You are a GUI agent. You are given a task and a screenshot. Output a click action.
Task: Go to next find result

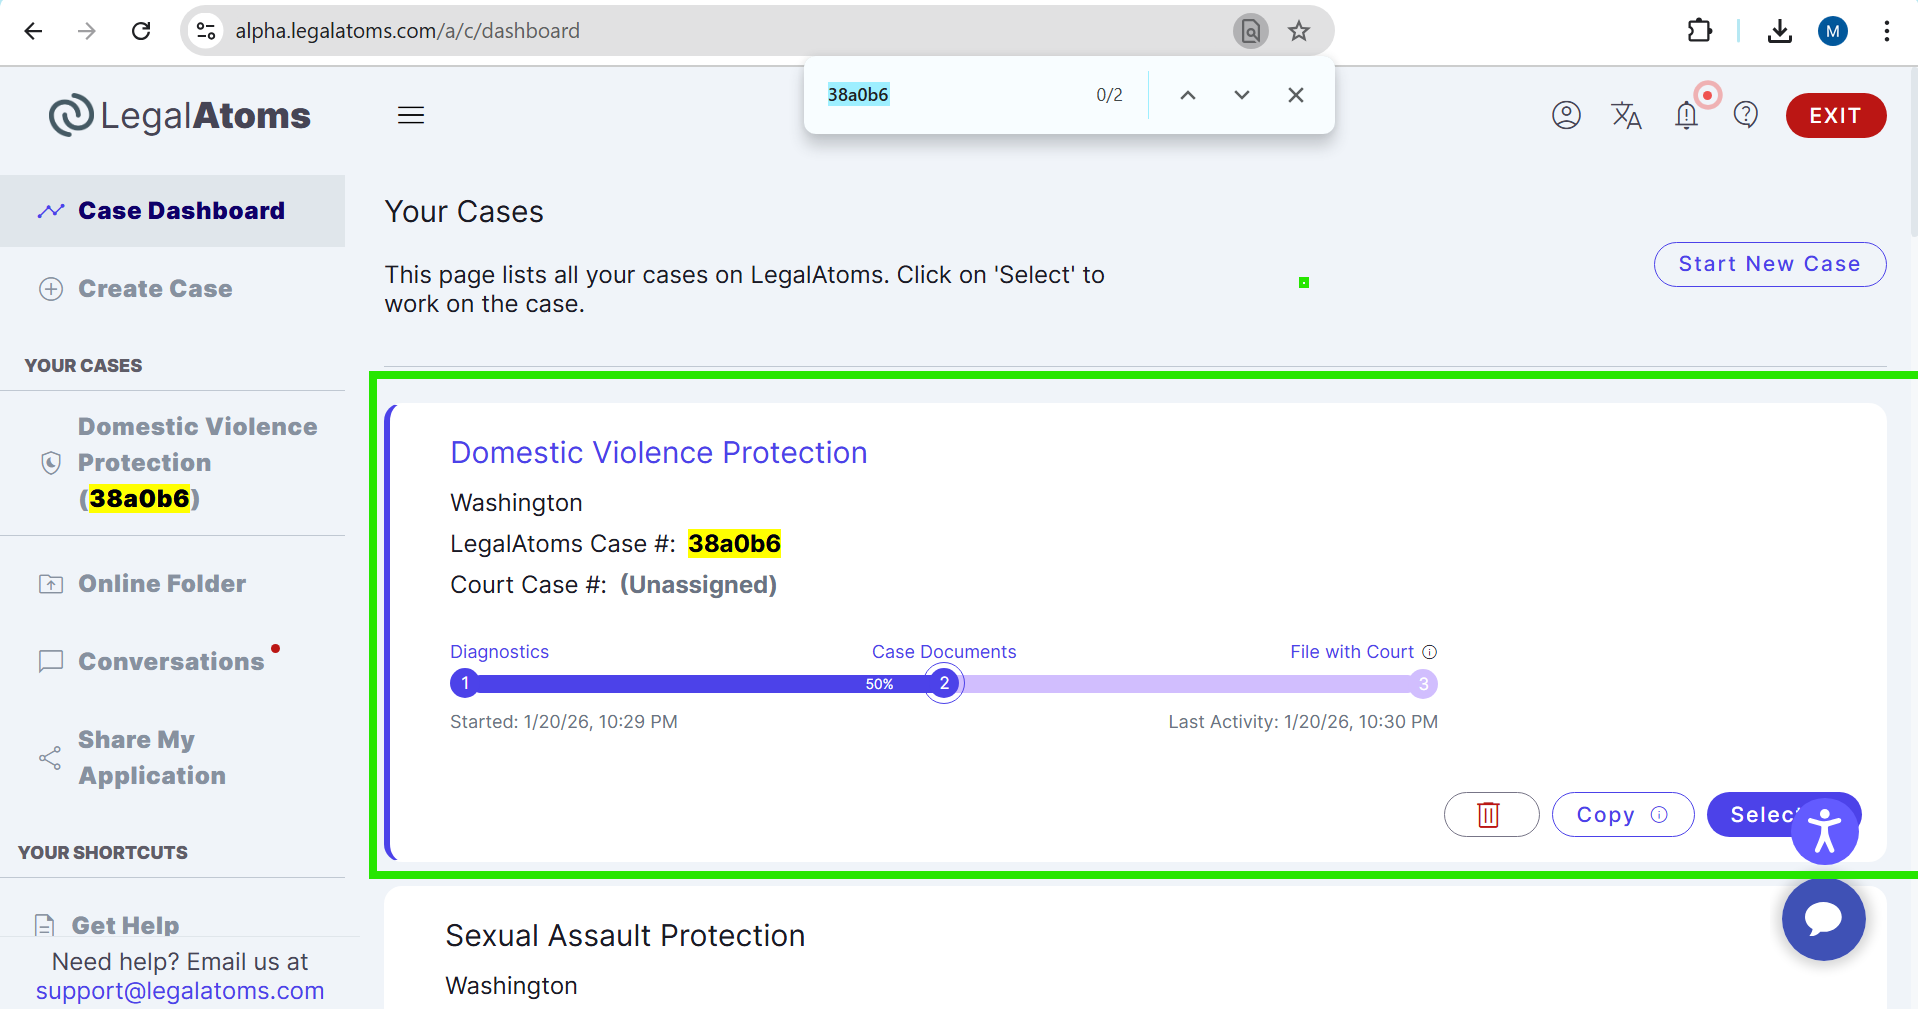click(x=1242, y=95)
